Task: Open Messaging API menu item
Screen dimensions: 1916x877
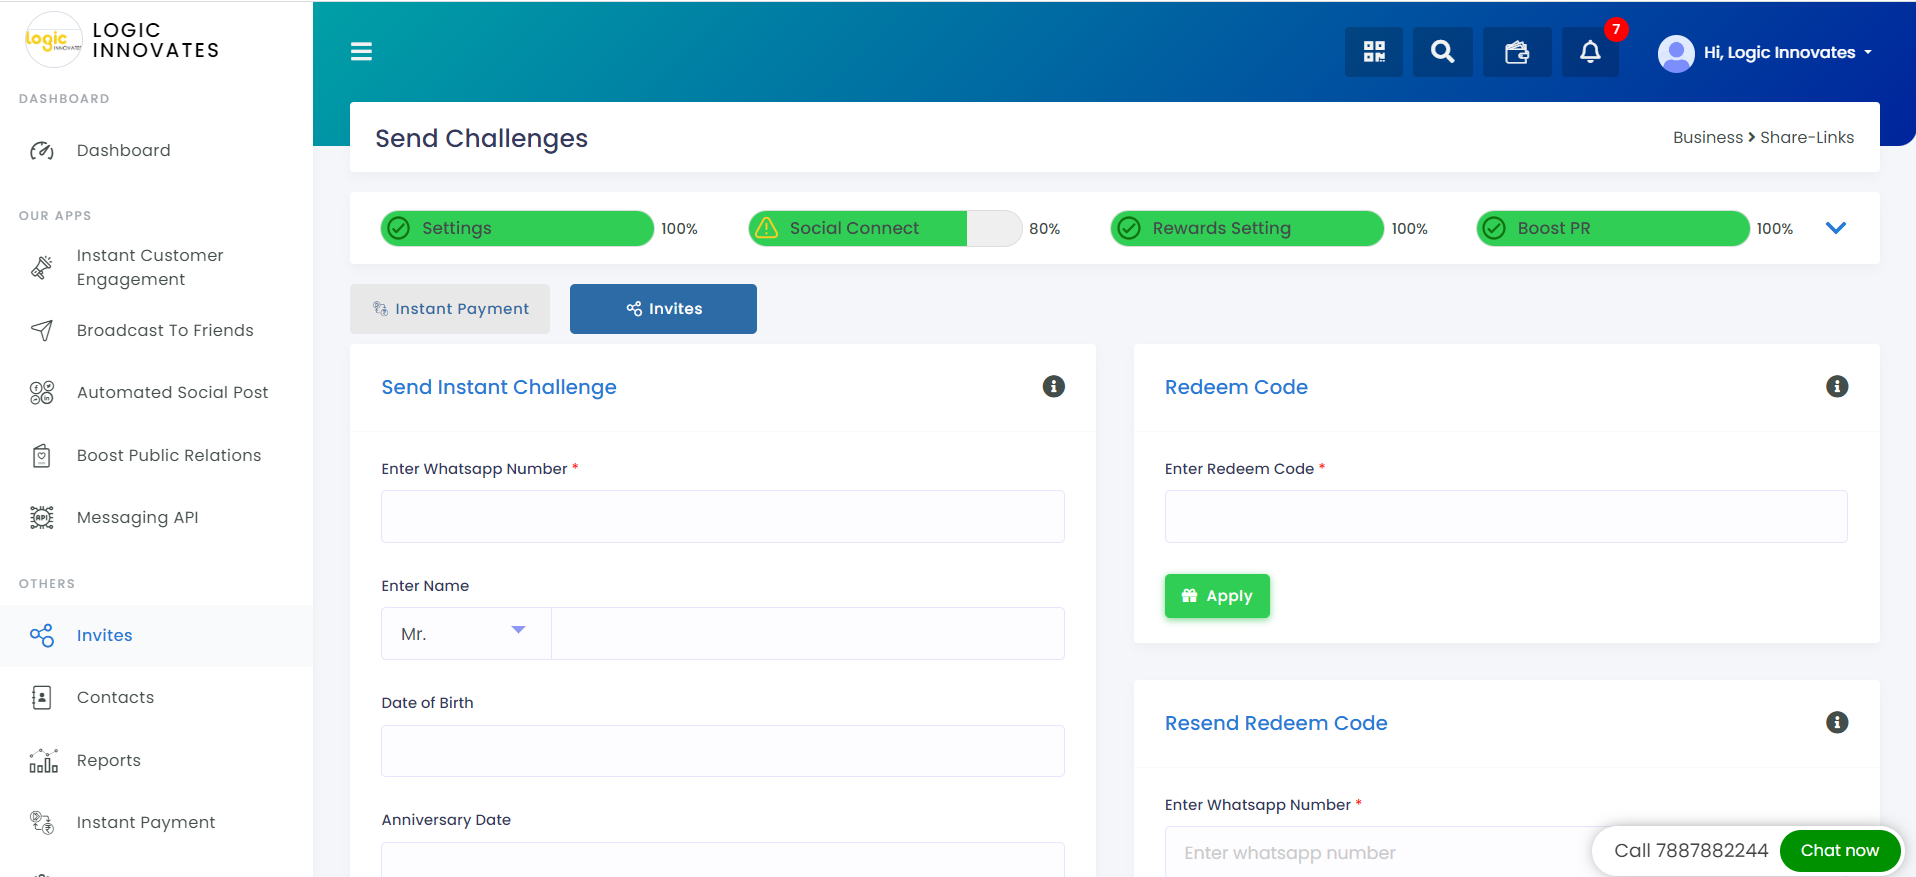Action: click(x=138, y=518)
